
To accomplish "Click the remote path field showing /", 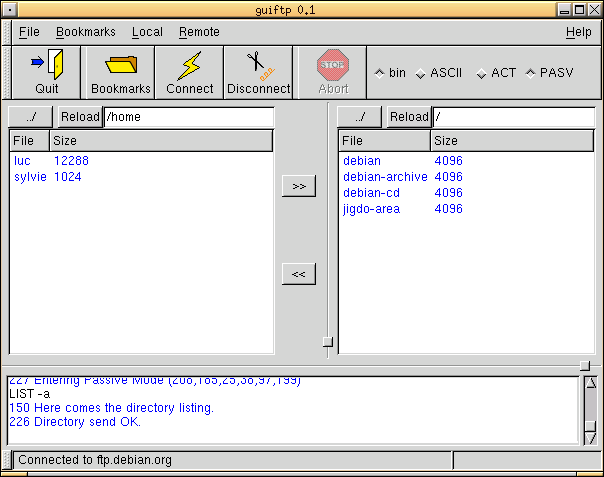I will 514,117.
